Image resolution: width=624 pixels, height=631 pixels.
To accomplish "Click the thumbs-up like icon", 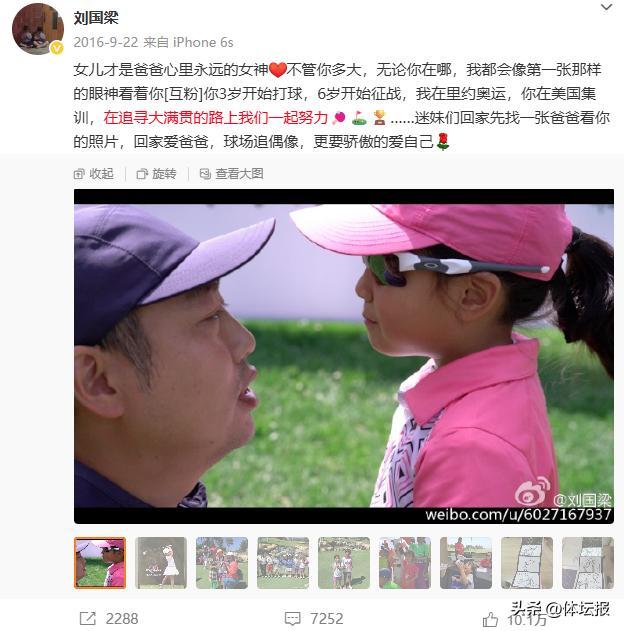I will [490, 619].
